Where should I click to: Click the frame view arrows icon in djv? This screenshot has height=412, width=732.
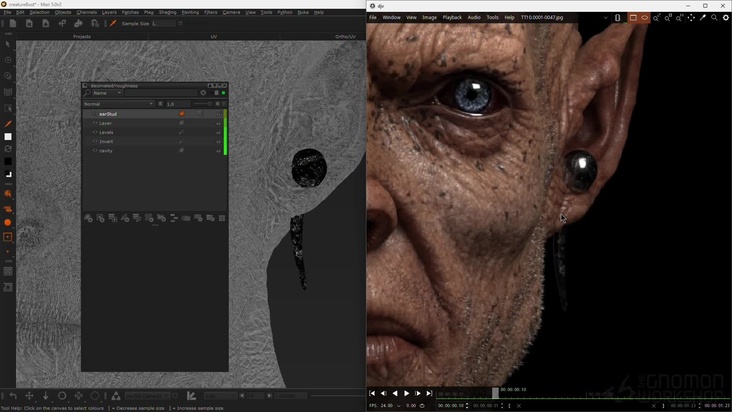[x=691, y=18]
